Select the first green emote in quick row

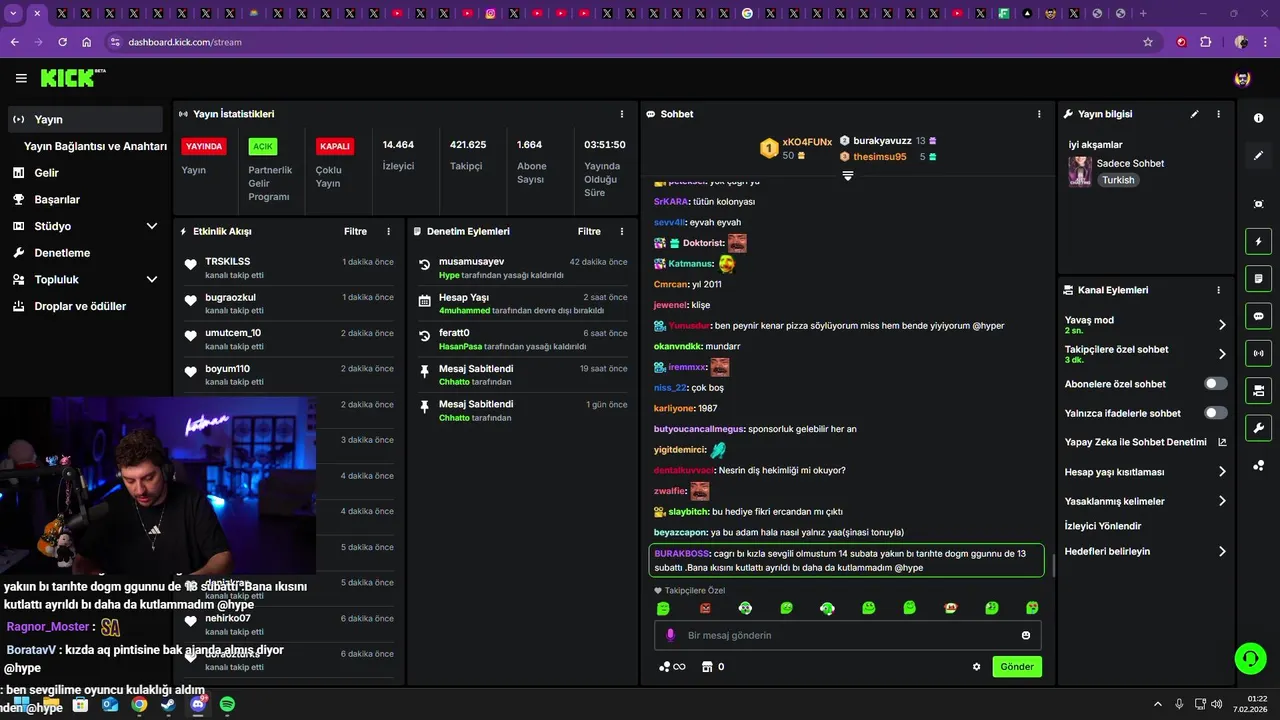[663, 608]
